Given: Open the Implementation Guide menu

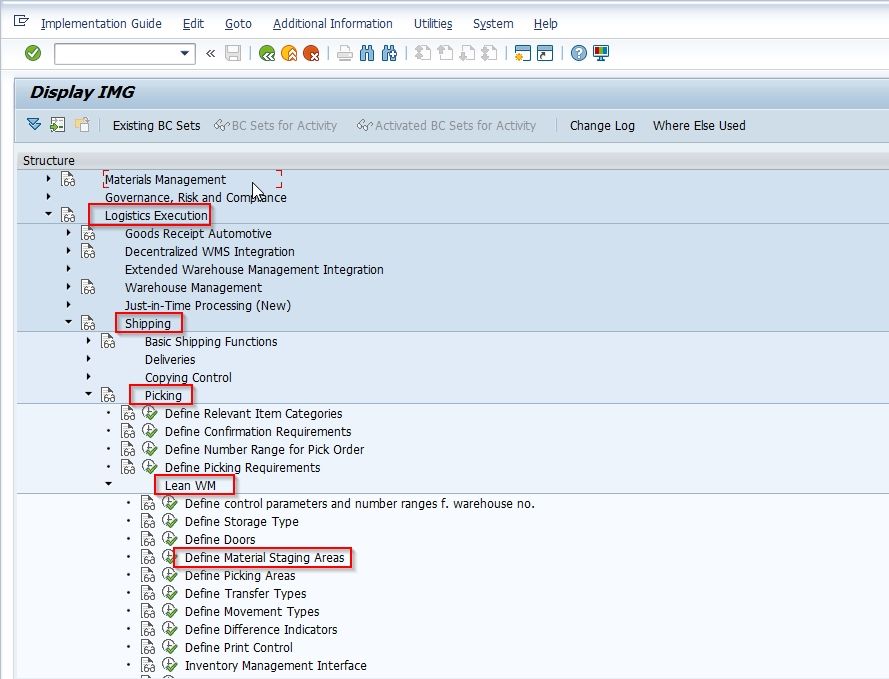Looking at the screenshot, I should click(x=101, y=24).
